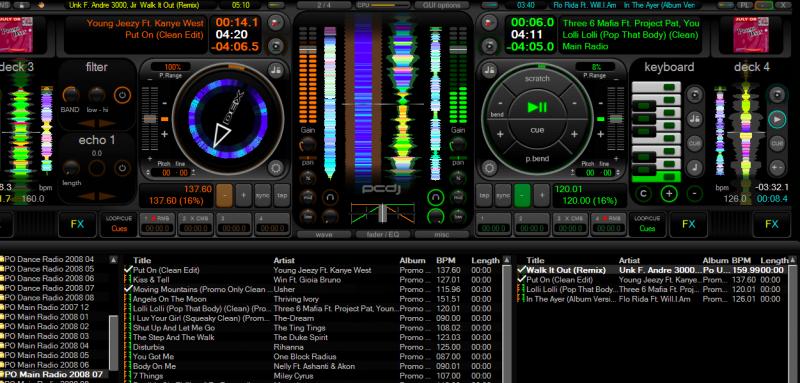
Task: Click the left channel Gain knob
Action: coord(307,146)
